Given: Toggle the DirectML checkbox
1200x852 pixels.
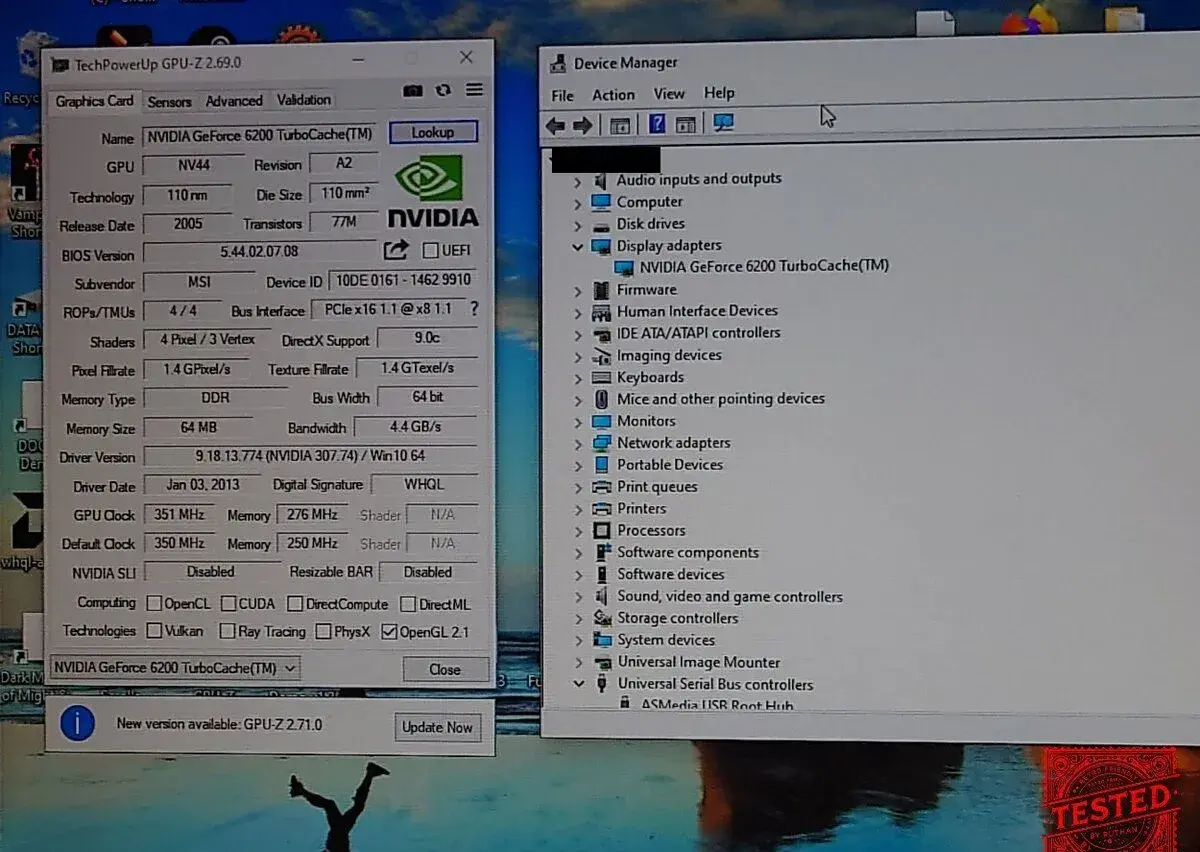Looking at the screenshot, I should (x=408, y=604).
